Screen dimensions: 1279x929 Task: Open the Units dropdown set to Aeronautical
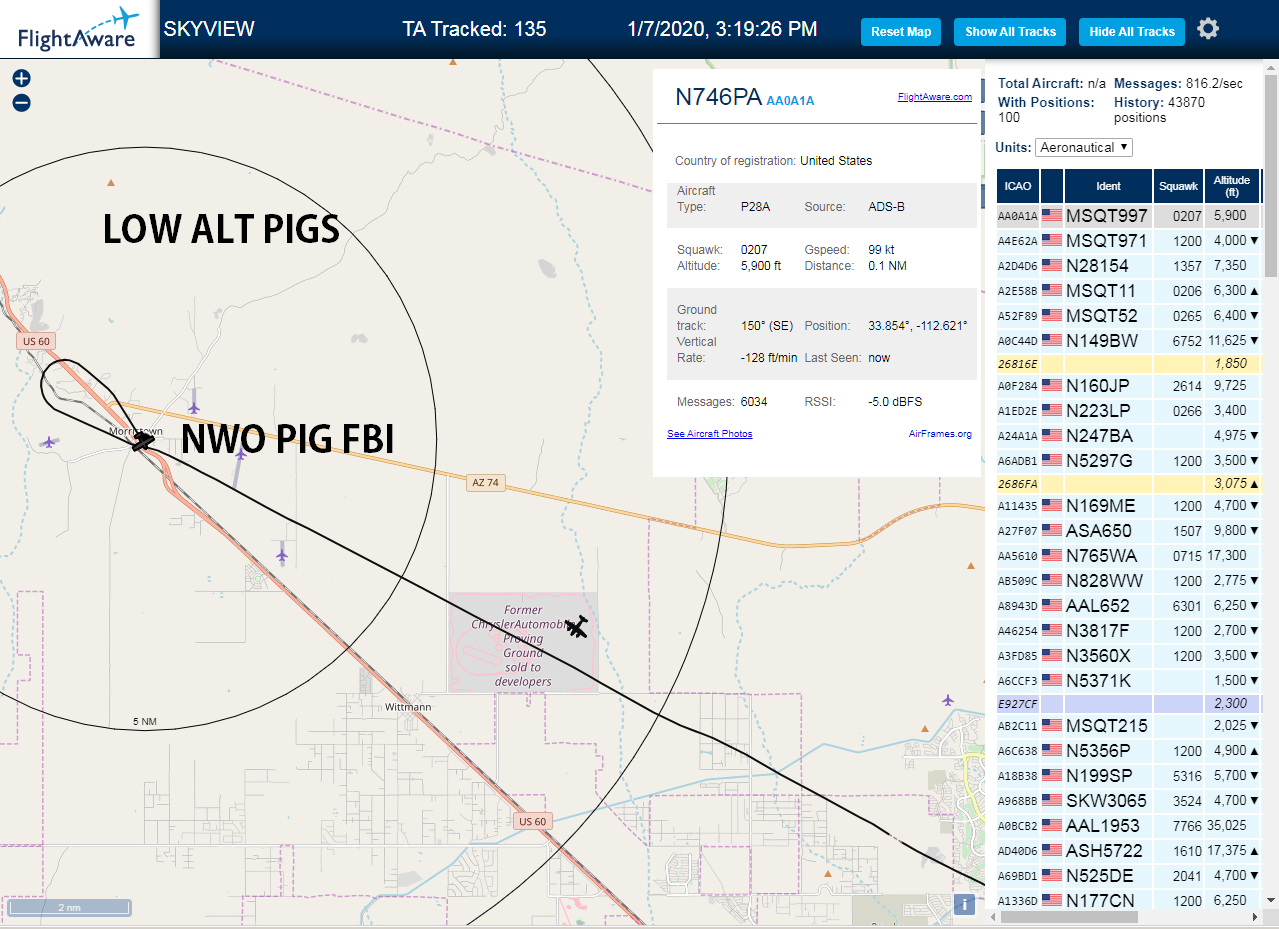1083,147
